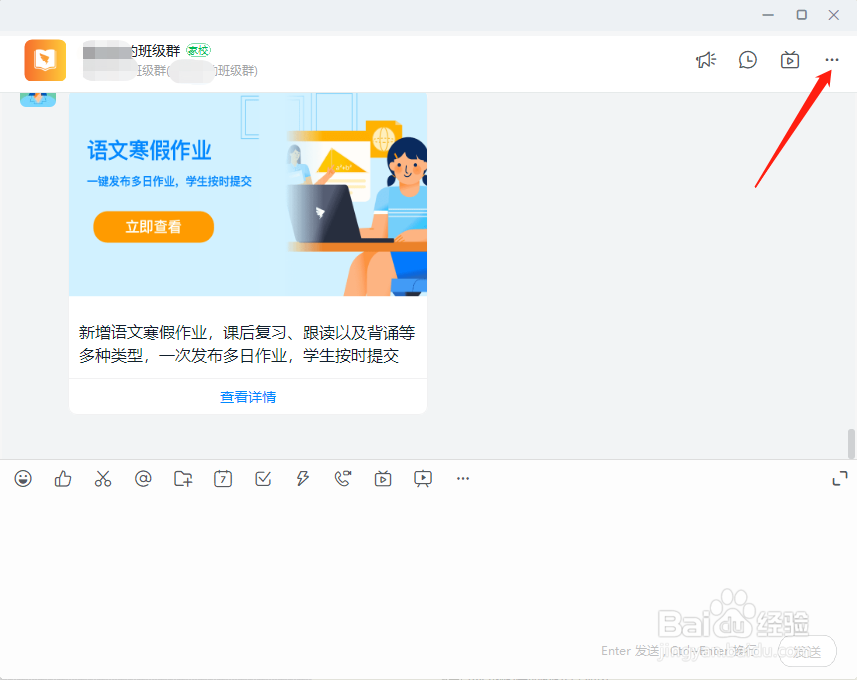
Task: Minimize the chat window
Action: click(768, 15)
